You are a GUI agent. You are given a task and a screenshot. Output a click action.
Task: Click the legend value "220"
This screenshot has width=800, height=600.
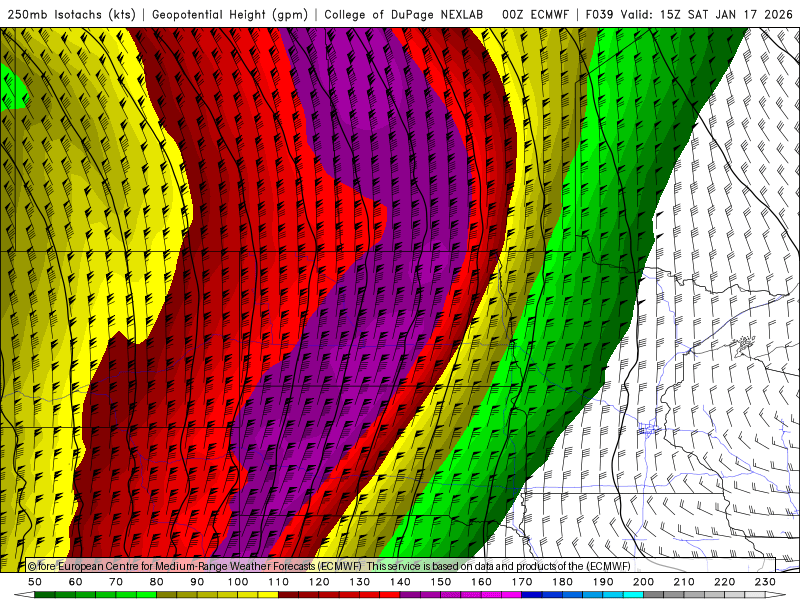click(724, 582)
